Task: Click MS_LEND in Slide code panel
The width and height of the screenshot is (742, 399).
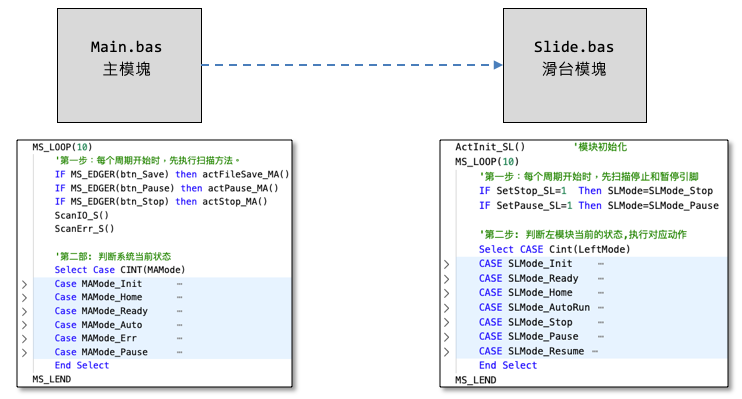Action: 476,380
